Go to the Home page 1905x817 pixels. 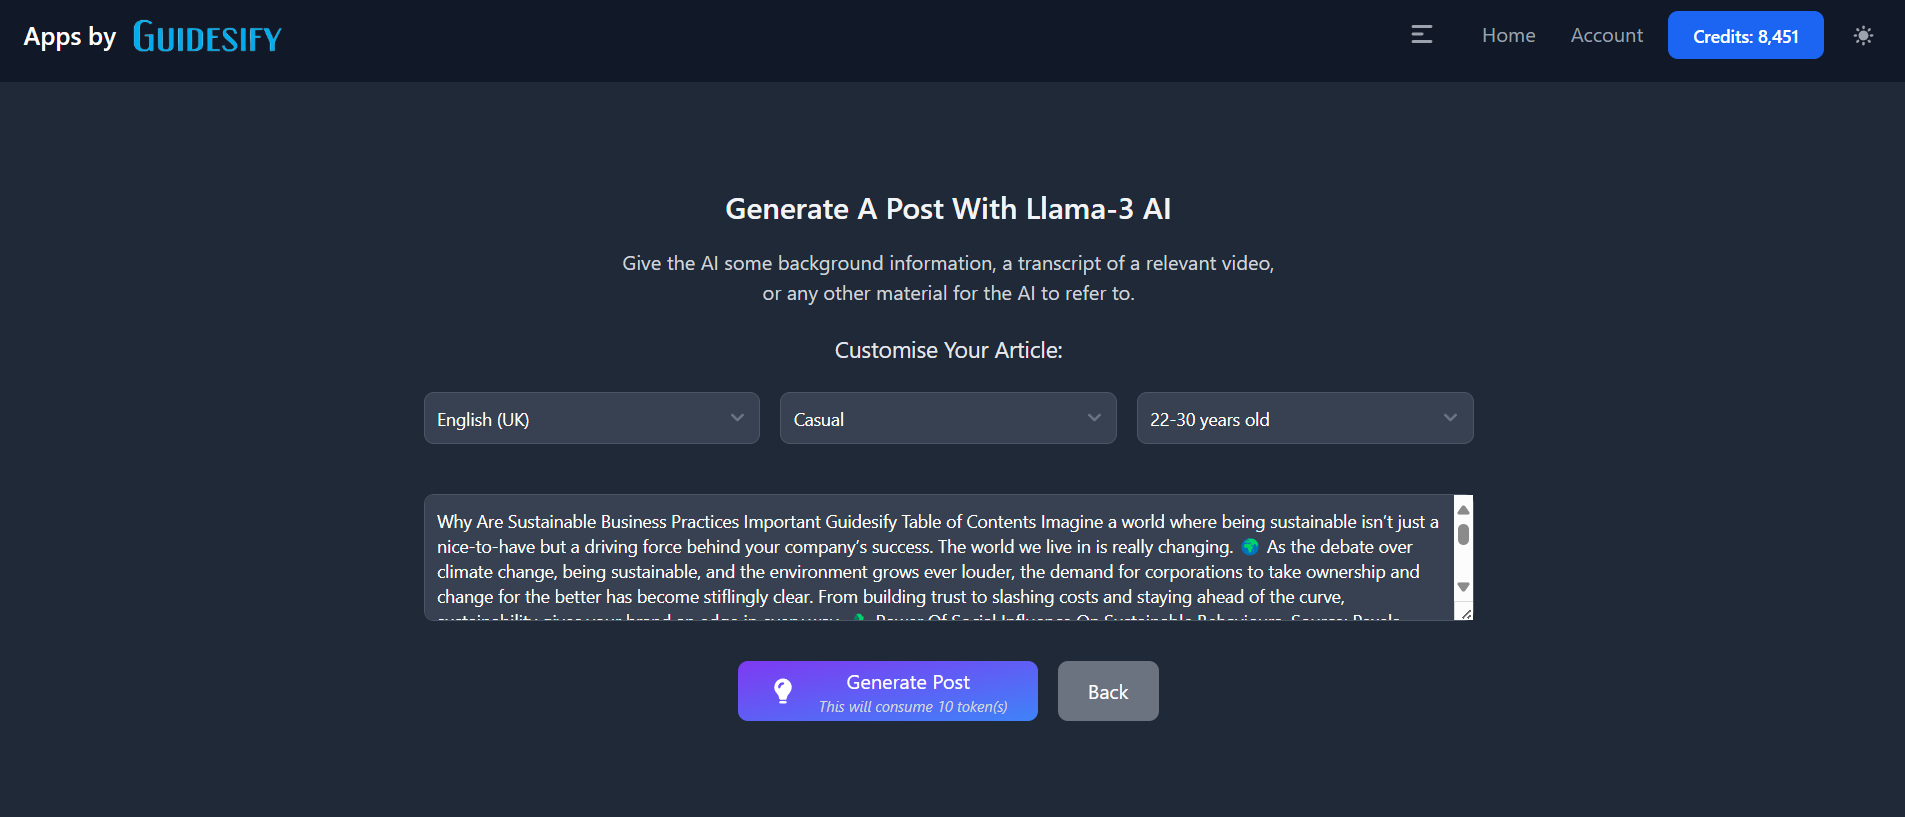tap(1508, 36)
